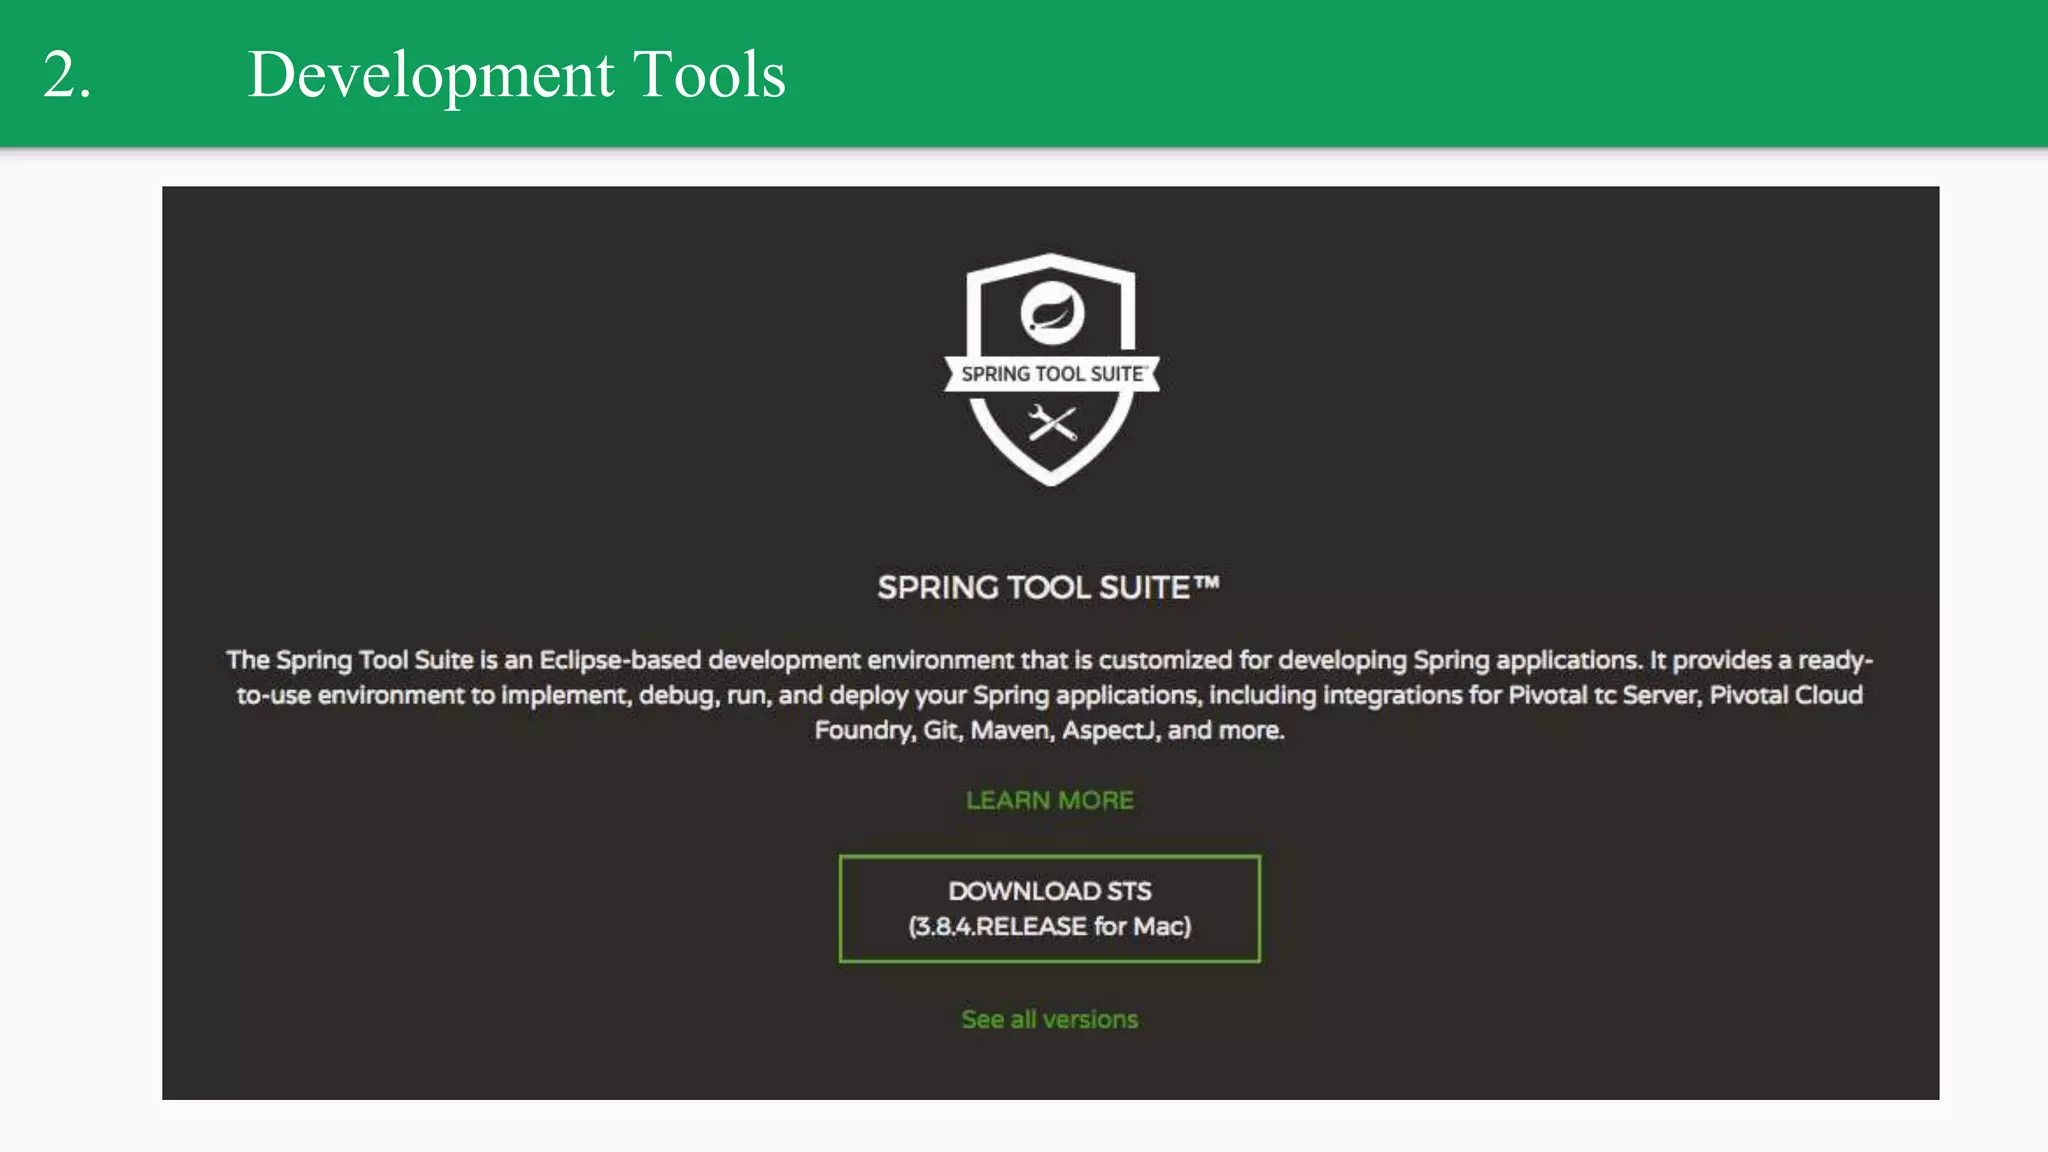Click the crossed wrench and screwdriver icon
The height and width of the screenshot is (1152, 2048).
[x=1052, y=424]
